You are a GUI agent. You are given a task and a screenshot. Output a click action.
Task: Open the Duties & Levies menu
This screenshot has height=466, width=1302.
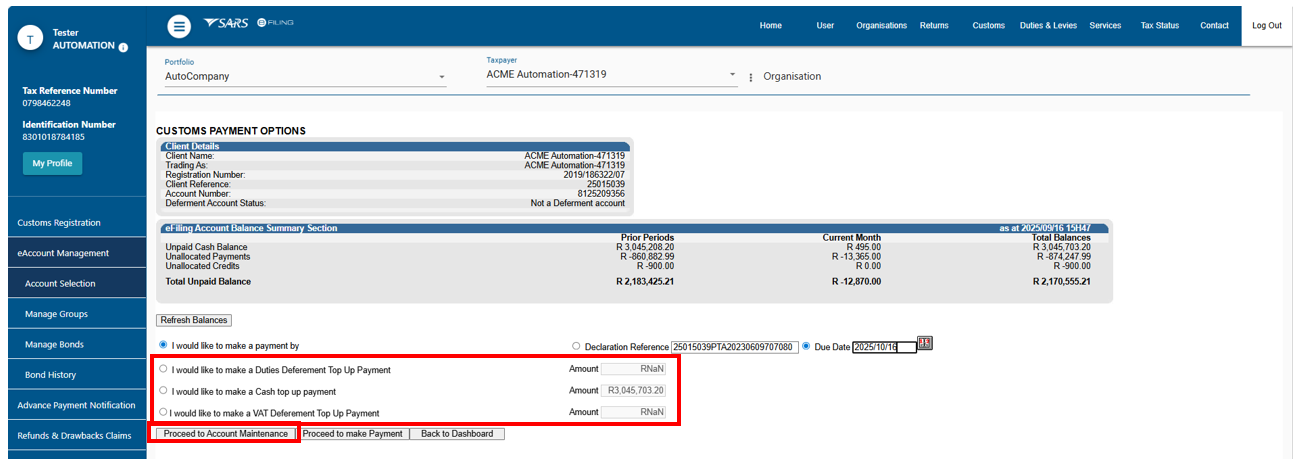coord(1048,26)
